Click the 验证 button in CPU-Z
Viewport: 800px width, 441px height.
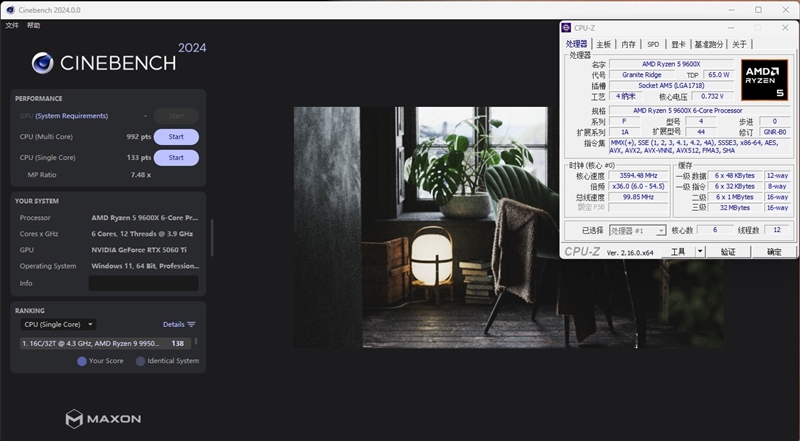(728, 252)
